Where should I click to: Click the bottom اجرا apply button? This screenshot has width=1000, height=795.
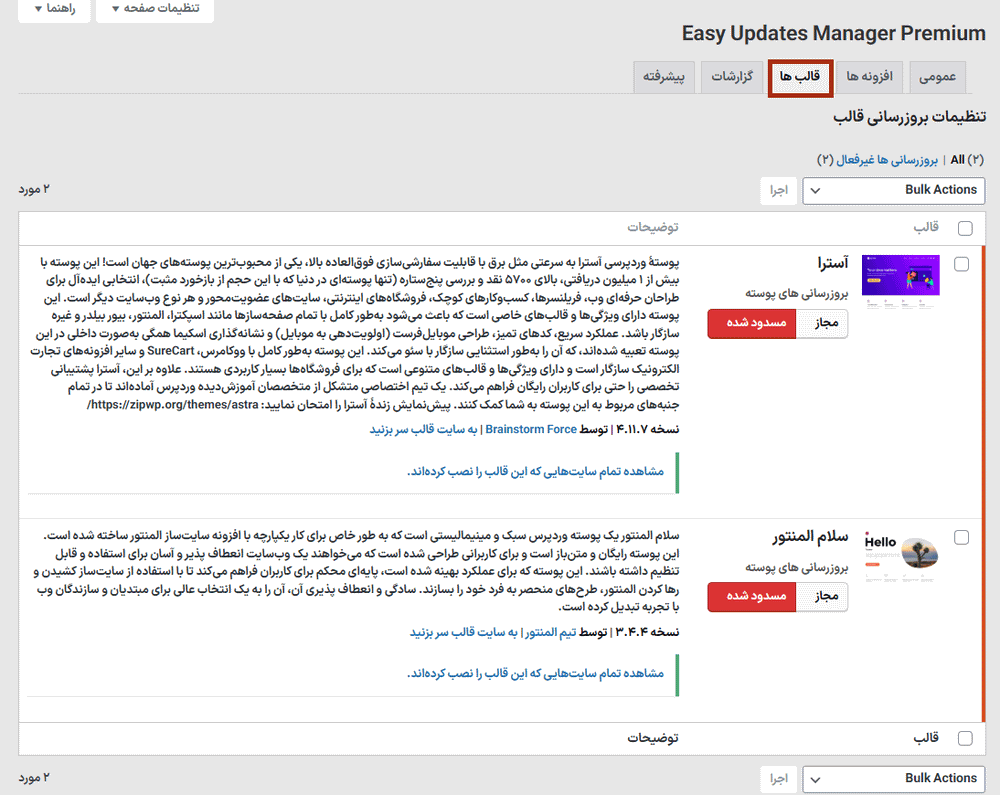779,778
